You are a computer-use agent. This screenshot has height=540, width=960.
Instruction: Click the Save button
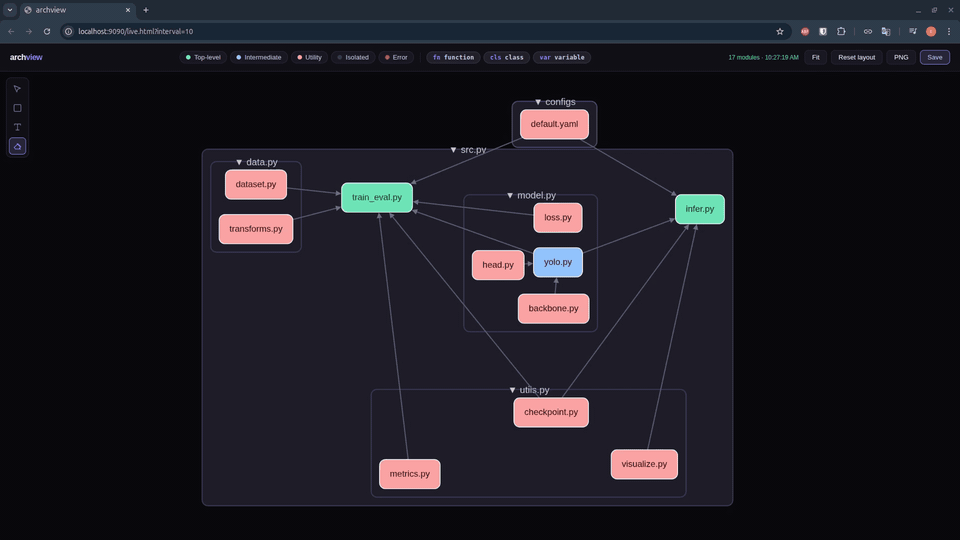(x=934, y=57)
